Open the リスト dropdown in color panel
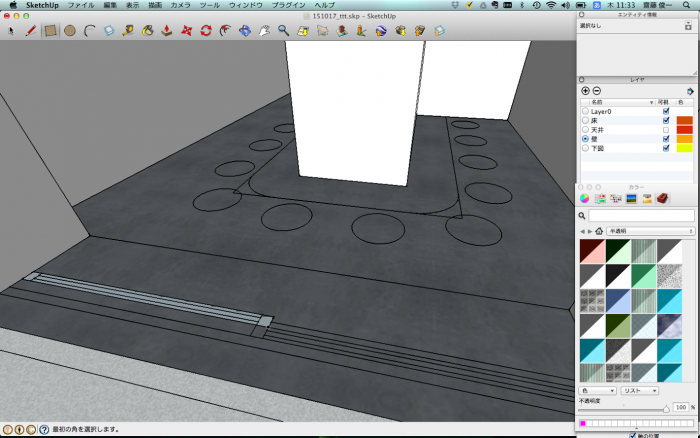The image size is (700, 438). click(x=639, y=390)
